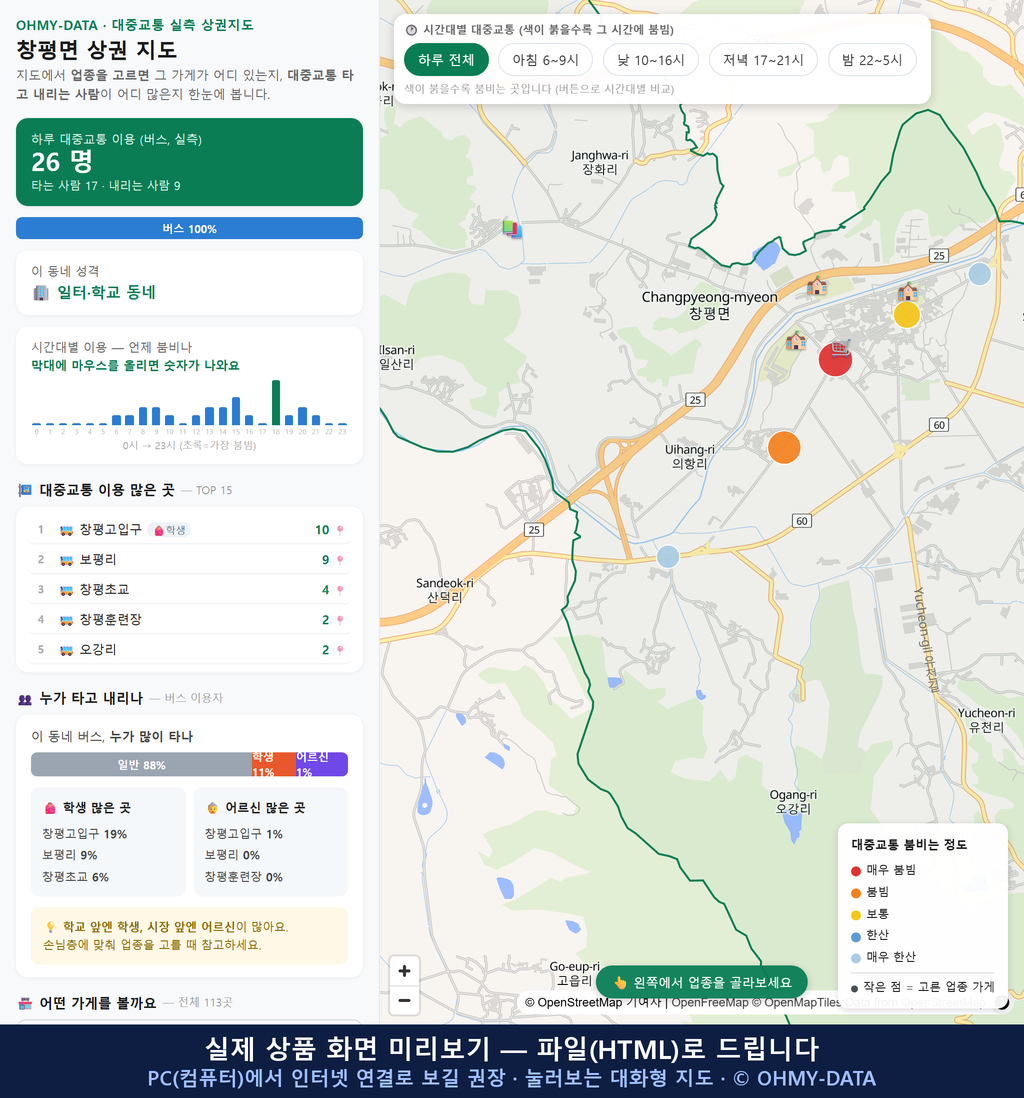Click the pale blue marker on road near Sandeok-ri
This screenshot has height=1098, width=1024.
click(668, 557)
